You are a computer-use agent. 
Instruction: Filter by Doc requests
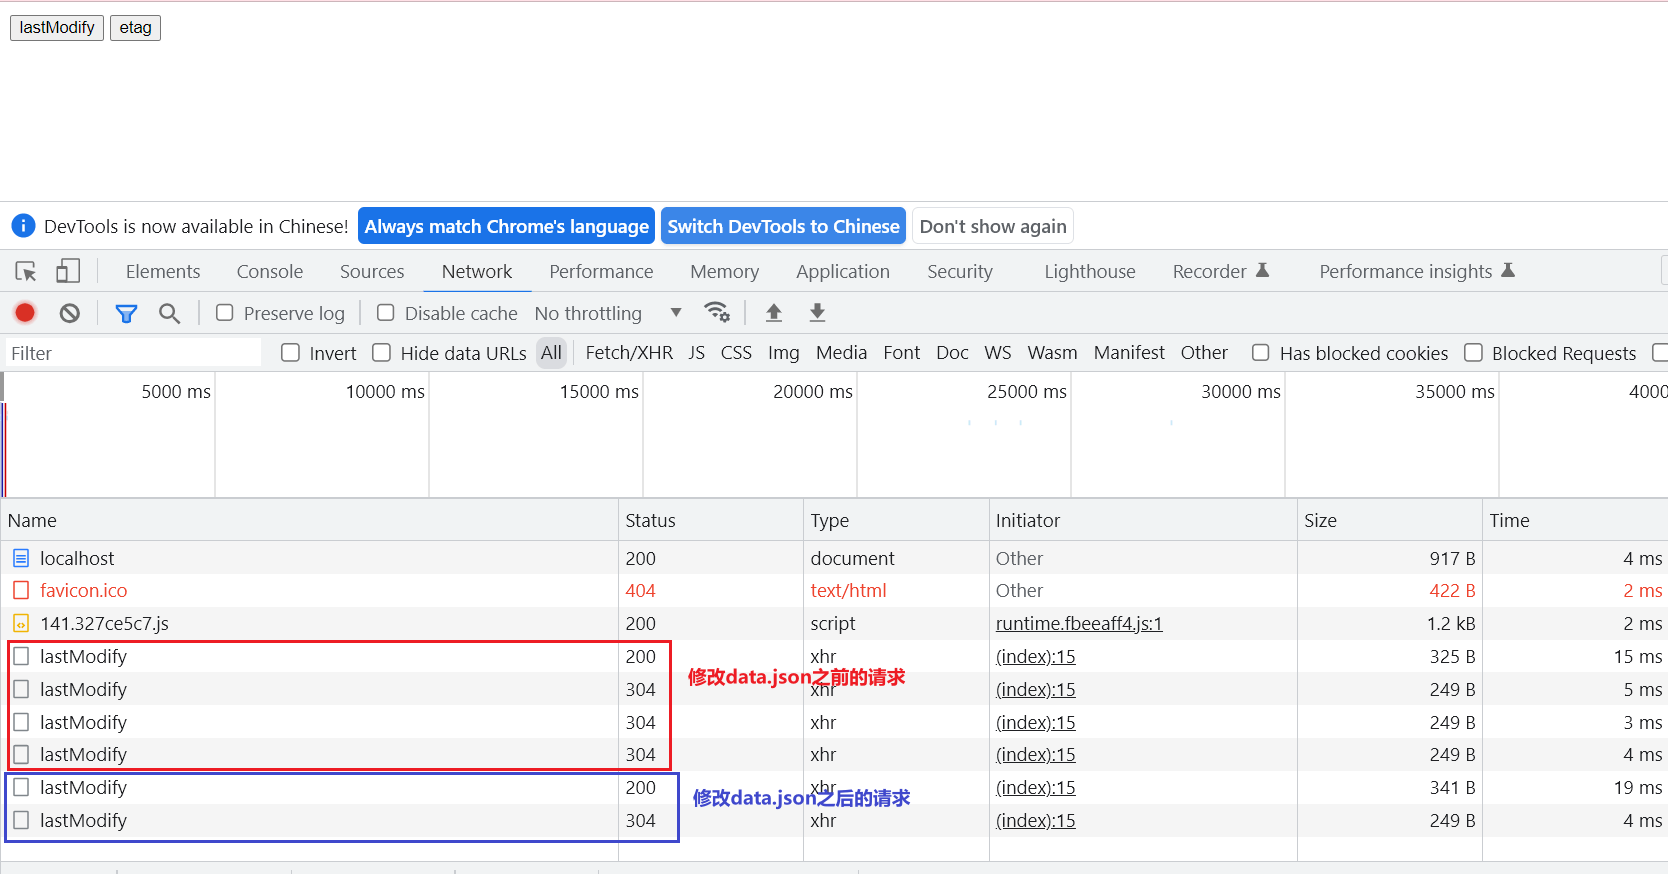pyautogui.click(x=952, y=352)
